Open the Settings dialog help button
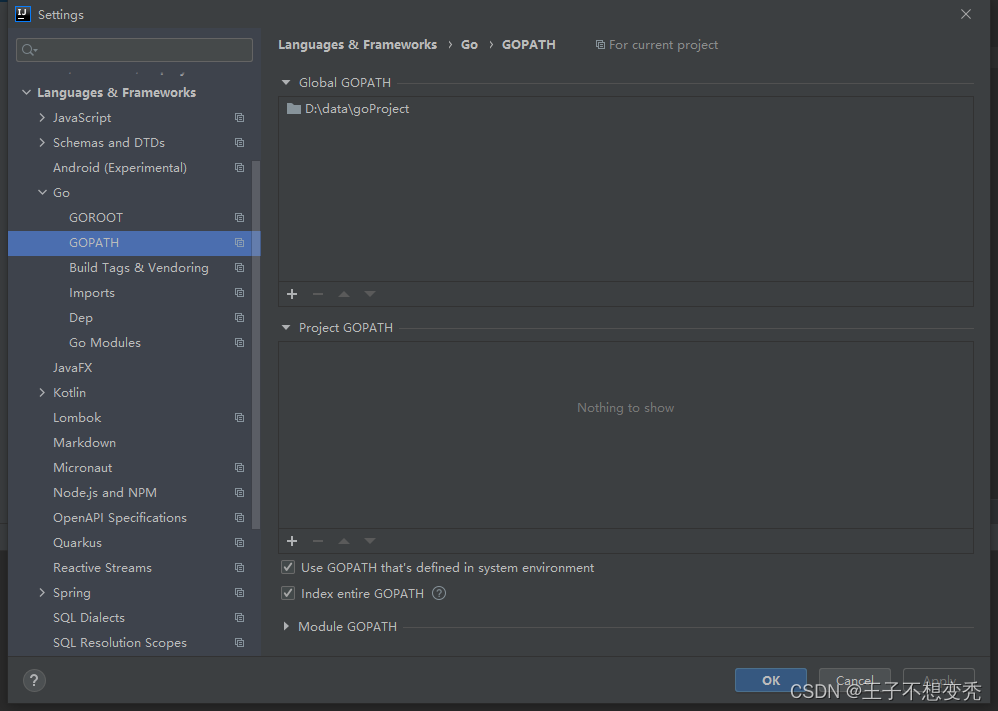The height and width of the screenshot is (711, 998). click(x=34, y=680)
